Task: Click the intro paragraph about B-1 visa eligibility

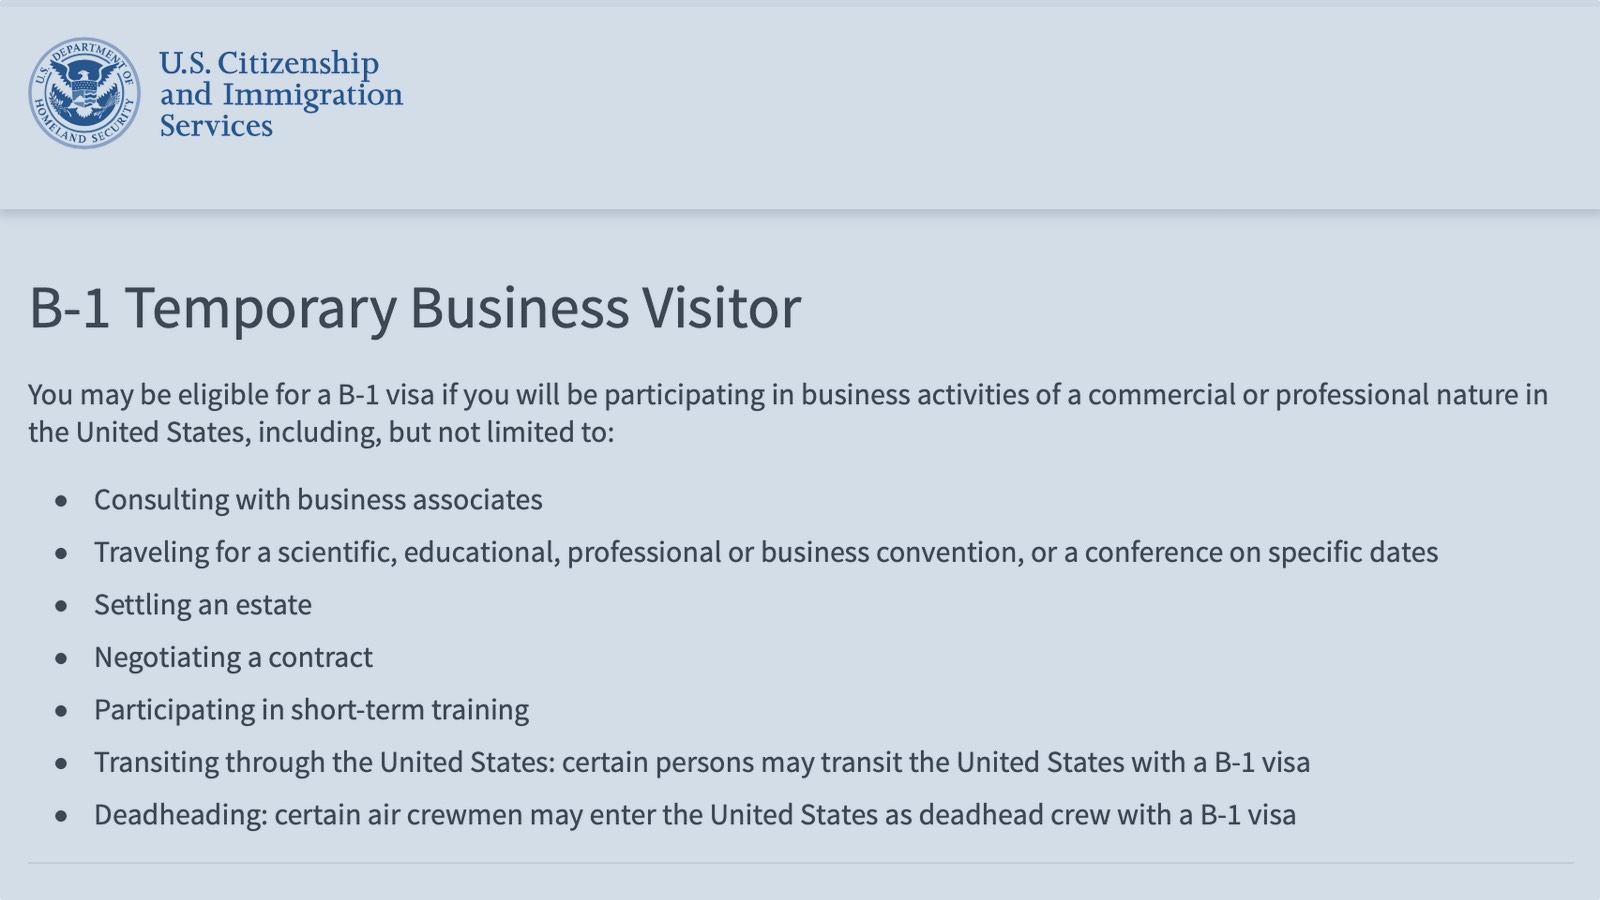Action: [x=788, y=413]
